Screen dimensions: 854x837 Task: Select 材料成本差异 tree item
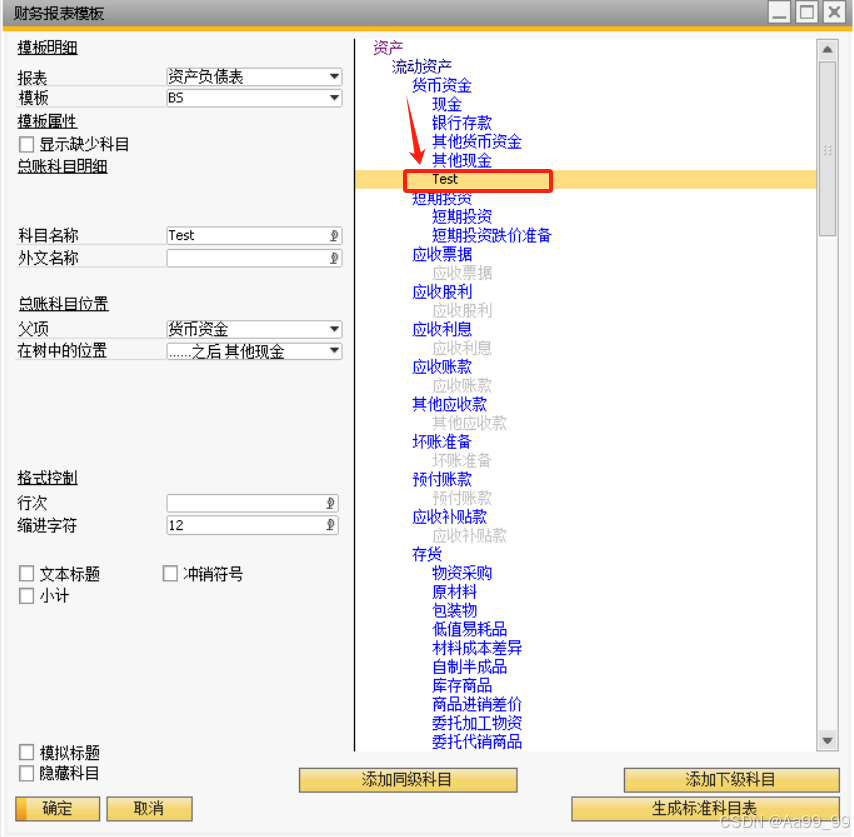pyautogui.click(x=477, y=649)
